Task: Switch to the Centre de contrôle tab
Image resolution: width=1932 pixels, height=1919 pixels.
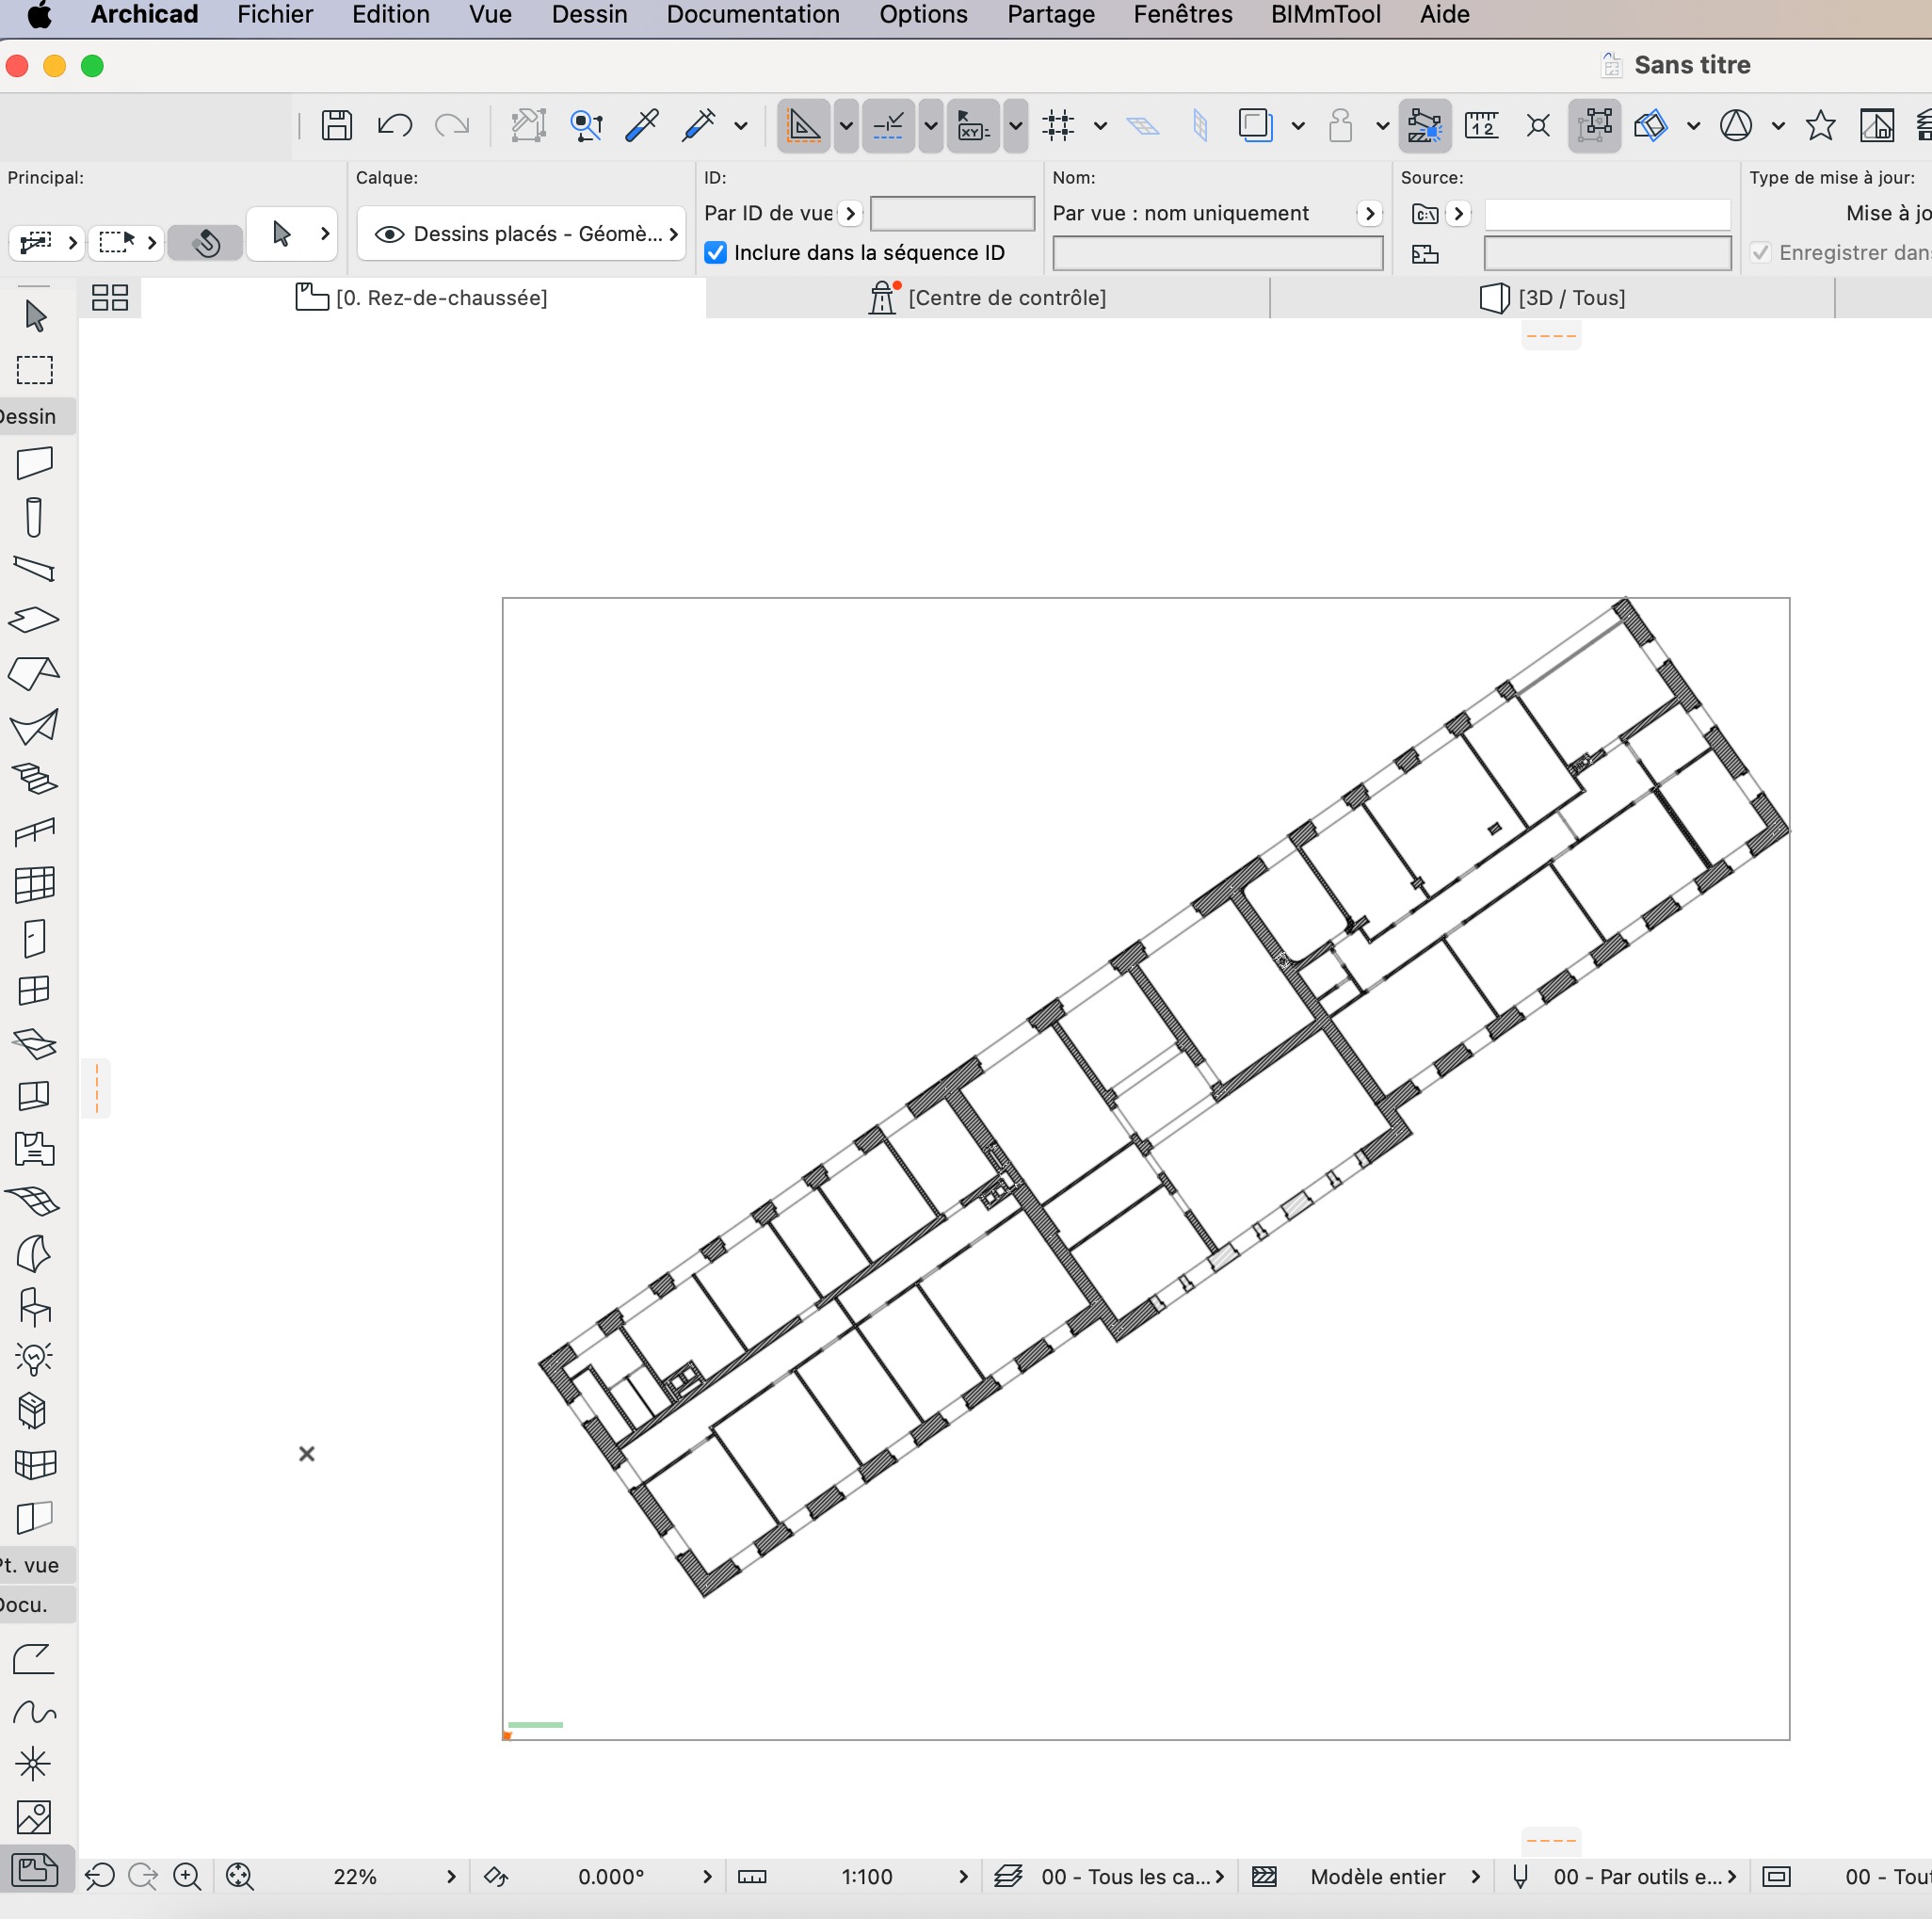Action: tap(988, 298)
